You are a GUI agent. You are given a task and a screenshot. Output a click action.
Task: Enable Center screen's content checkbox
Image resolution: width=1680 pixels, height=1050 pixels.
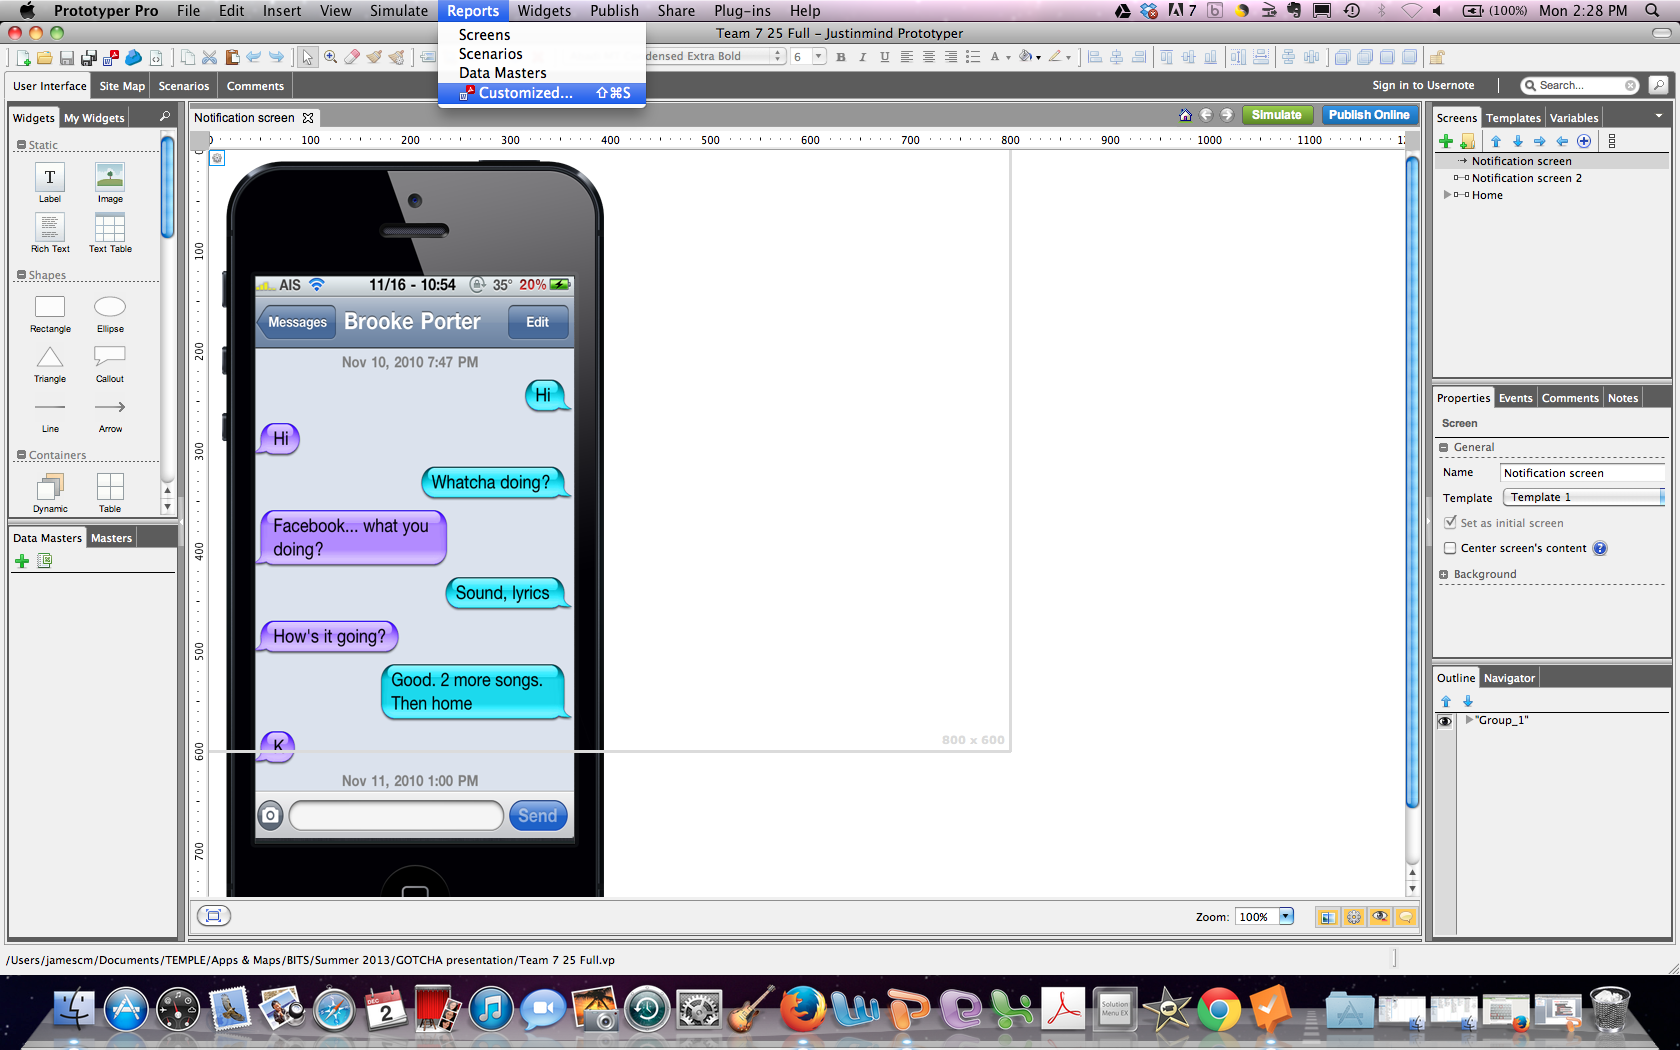[1450, 548]
